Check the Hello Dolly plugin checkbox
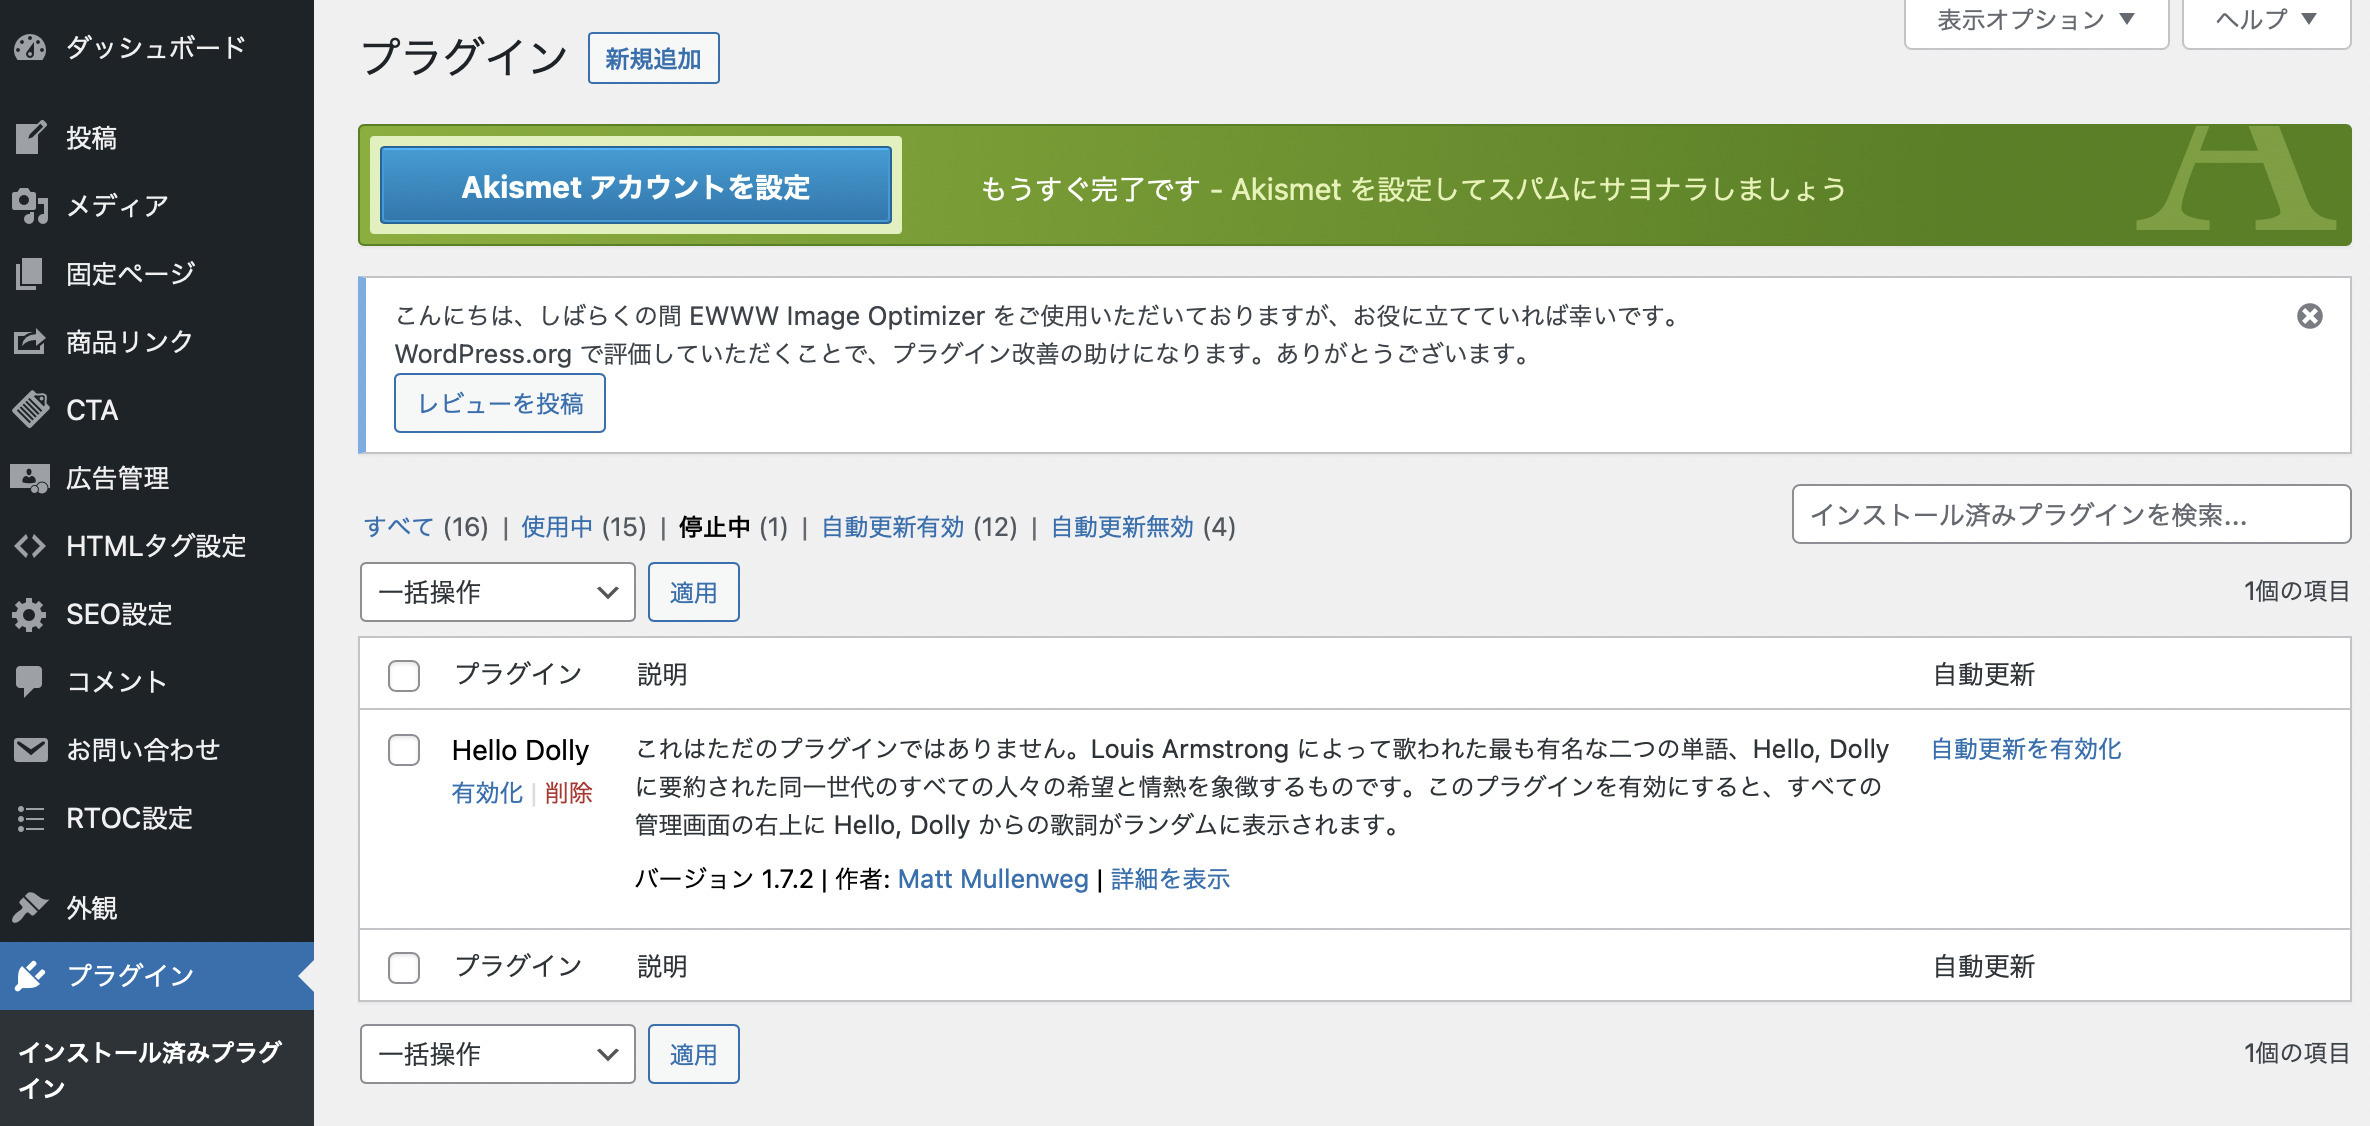The width and height of the screenshot is (2370, 1126). tap(404, 750)
